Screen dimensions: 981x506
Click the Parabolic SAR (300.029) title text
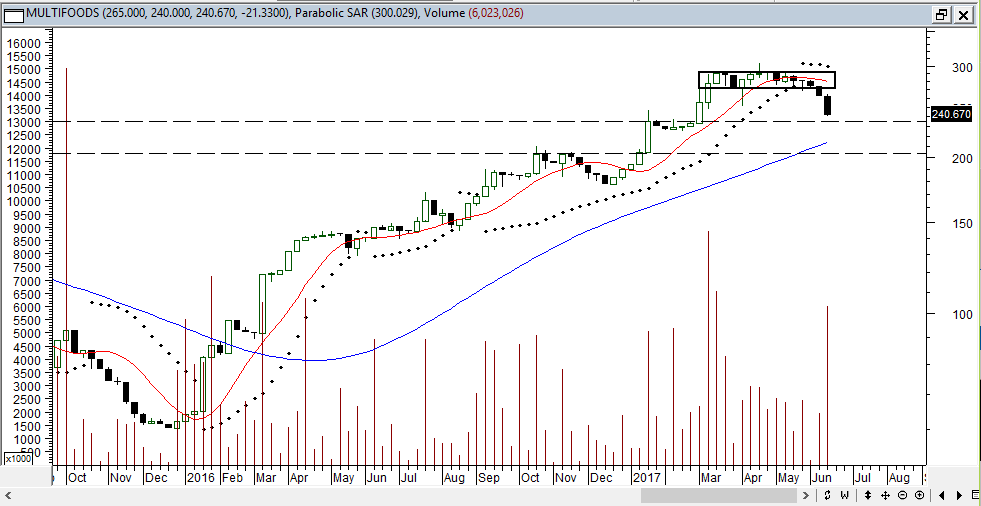point(358,13)
